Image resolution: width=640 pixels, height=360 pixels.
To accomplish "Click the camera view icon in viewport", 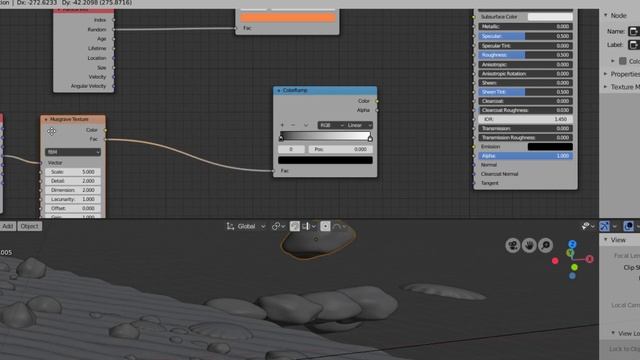I will point(513,245).
